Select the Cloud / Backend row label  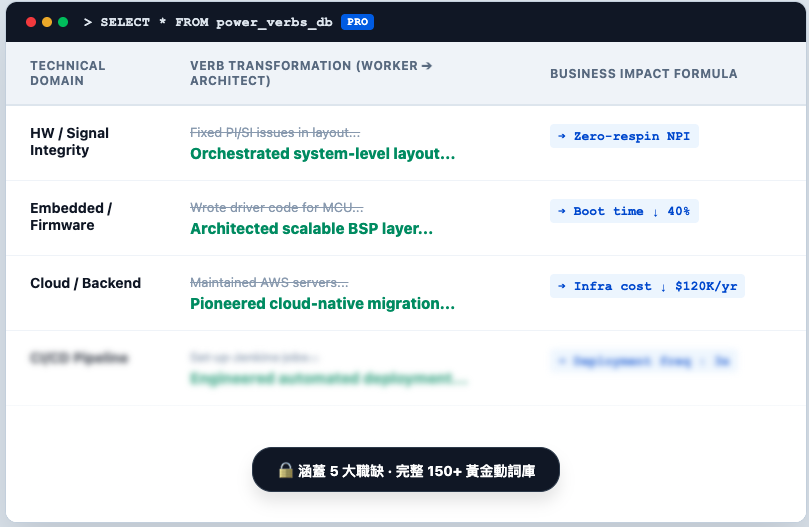pyautogui.click(x=85, y=283)
